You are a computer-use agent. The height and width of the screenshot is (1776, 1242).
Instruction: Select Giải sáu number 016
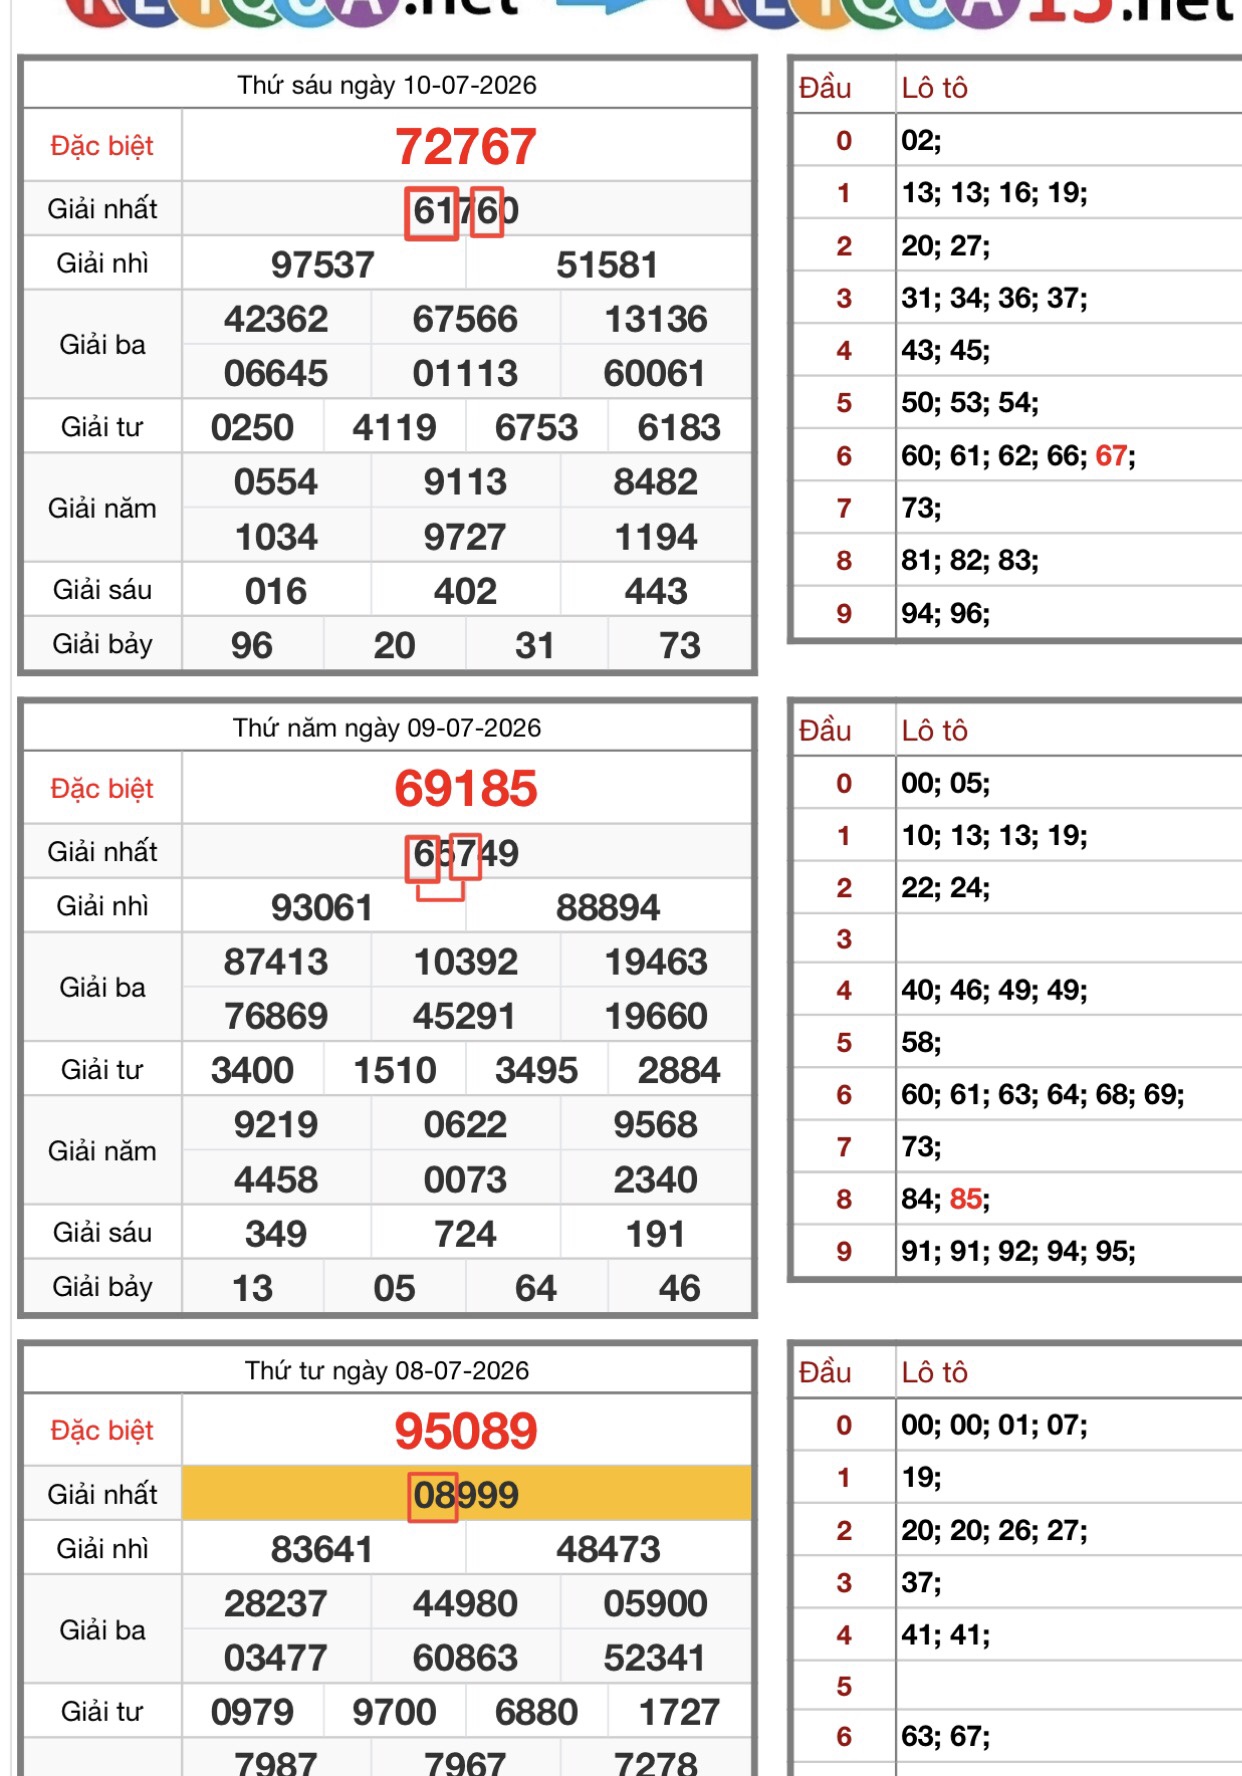click(276, 591)
